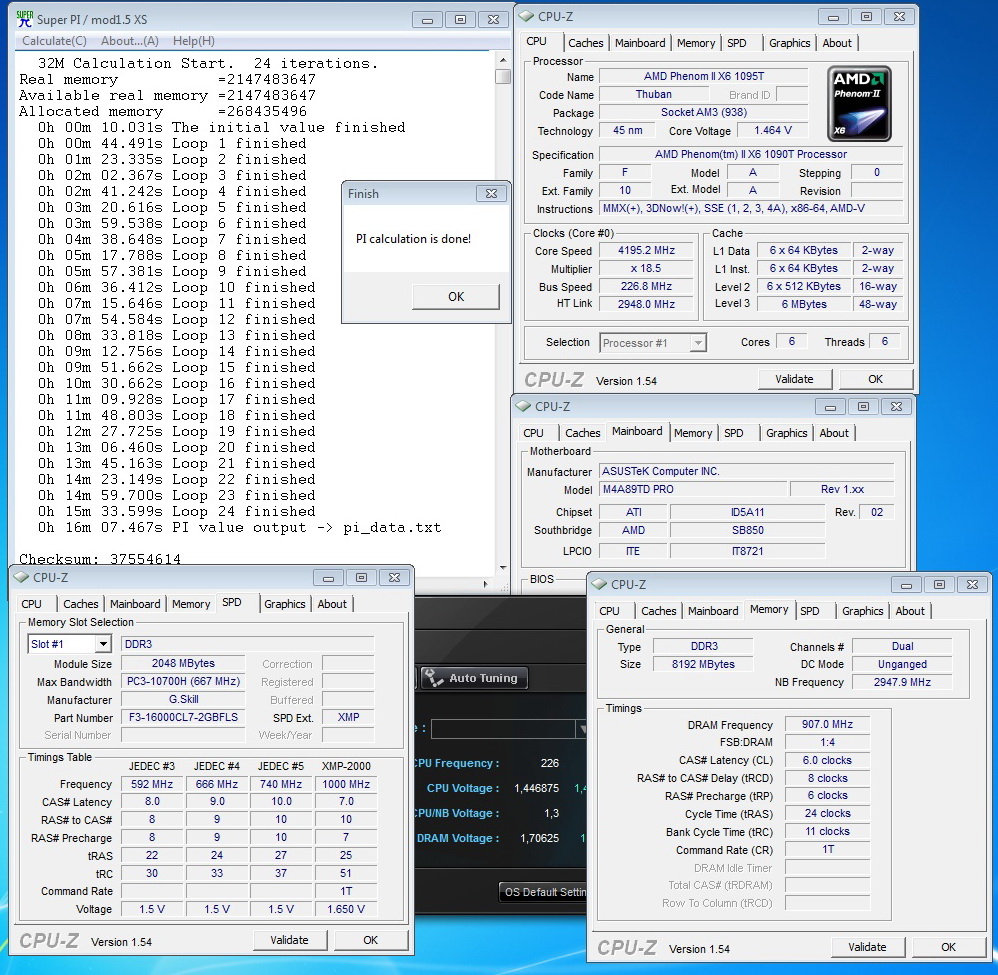
Task: Switch to CPU tab in SPD CPU-Z window
Action: 31,605
